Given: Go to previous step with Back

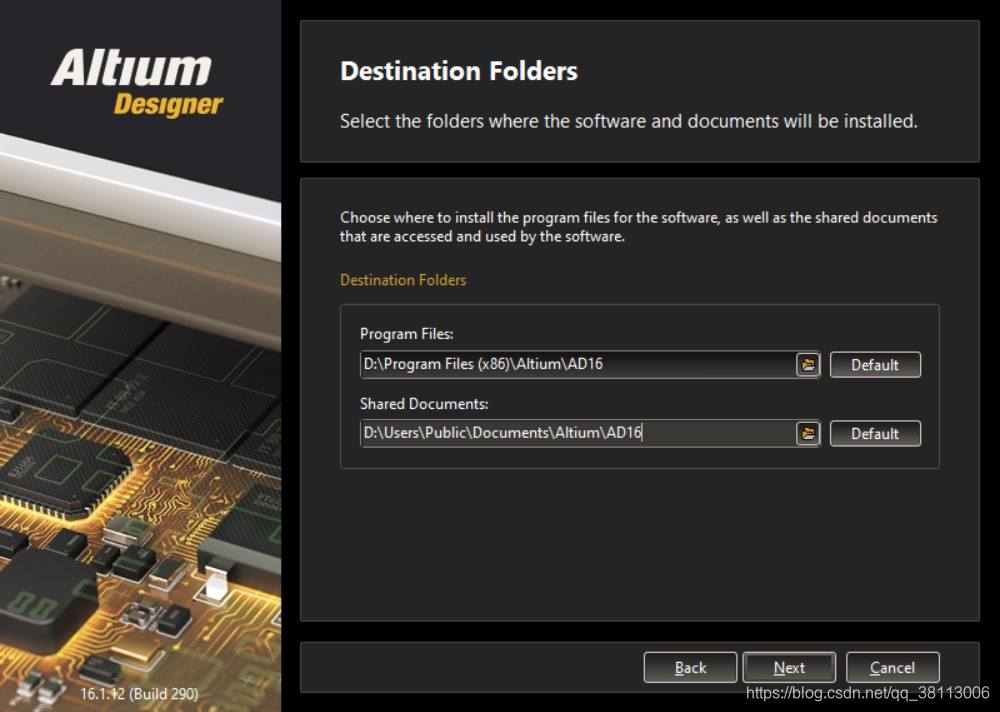Looking at the screenshot, I should pos(690,667).
